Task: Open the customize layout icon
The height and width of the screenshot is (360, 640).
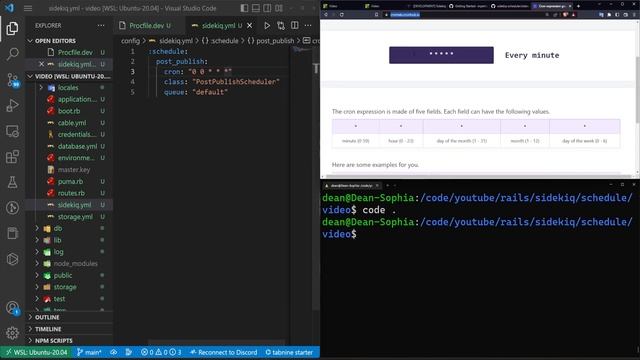Action: click(x=279, y=8)
